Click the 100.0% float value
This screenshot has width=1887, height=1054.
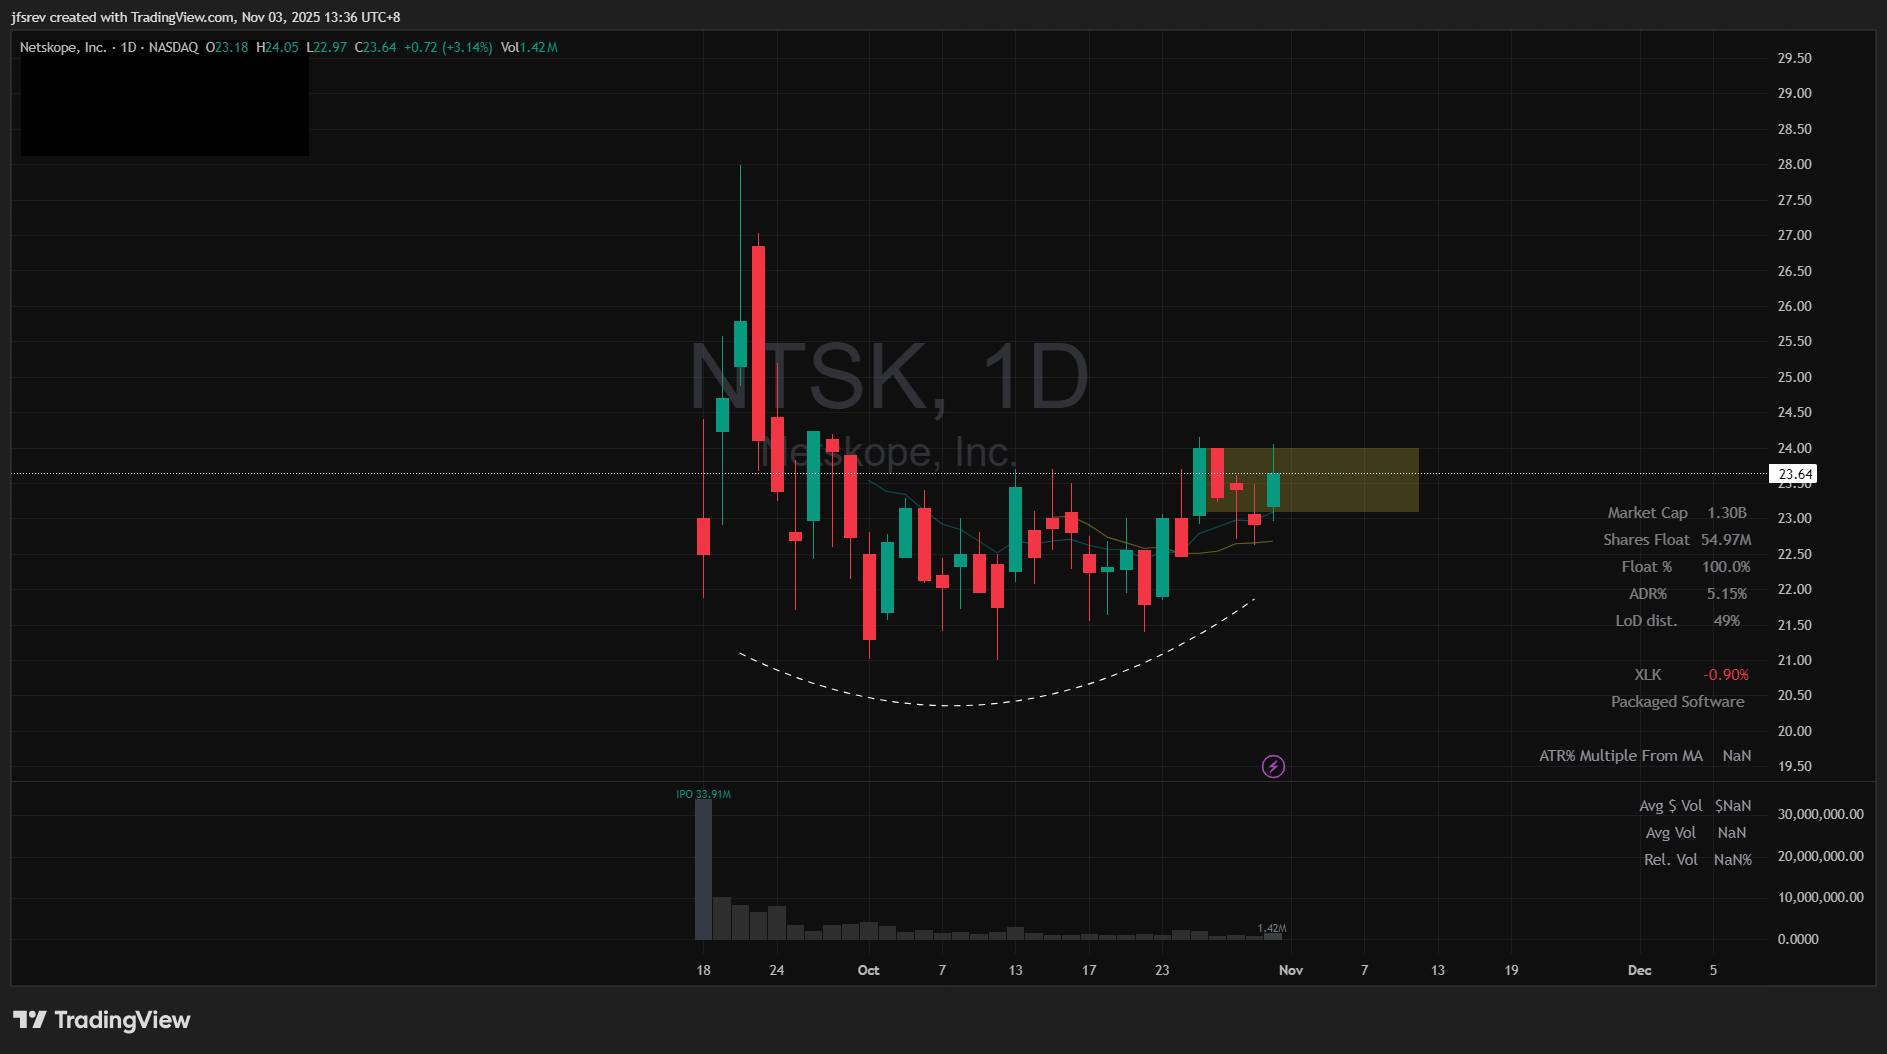coord(1726,567)
